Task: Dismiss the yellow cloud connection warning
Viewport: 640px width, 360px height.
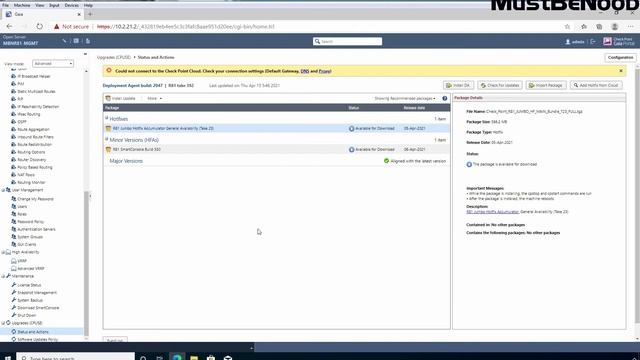Action: pyautogui.click(x=621, y=71)
